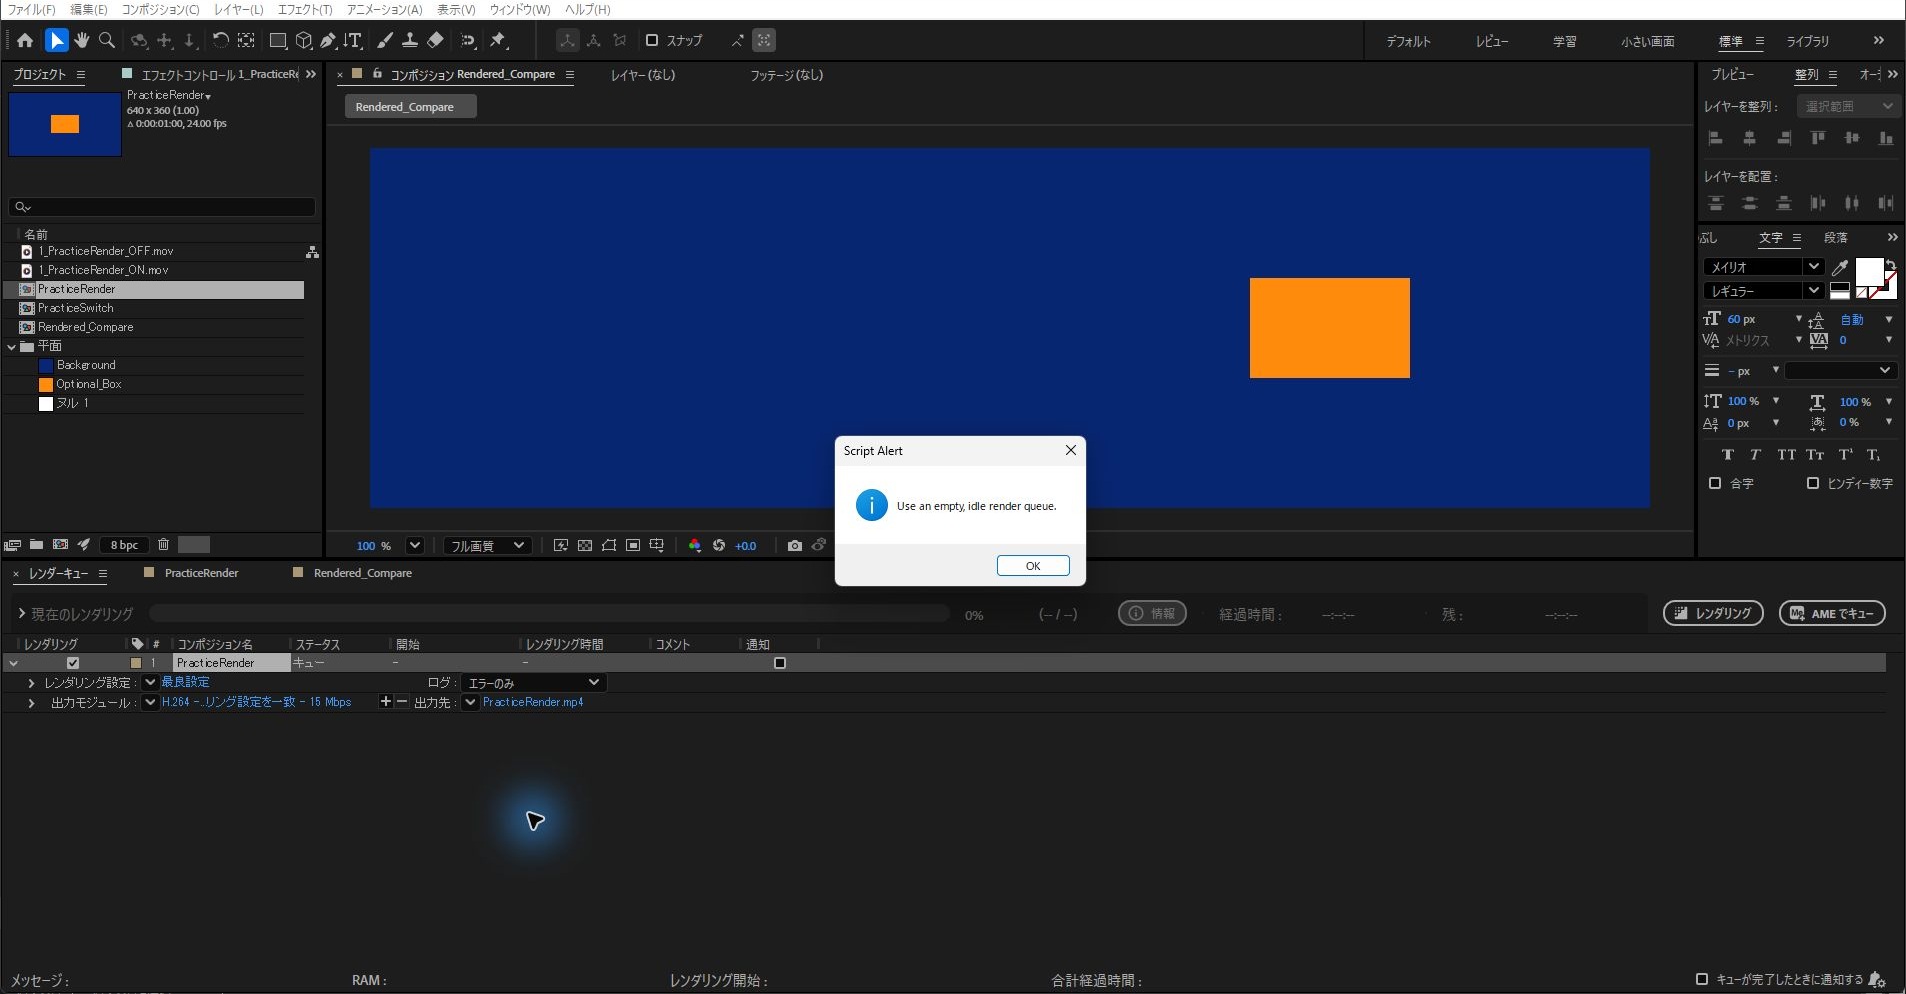Enable the 合字 checkbox
The height and width of the screenshot is (994, 1906).
tap(1715, 483)
